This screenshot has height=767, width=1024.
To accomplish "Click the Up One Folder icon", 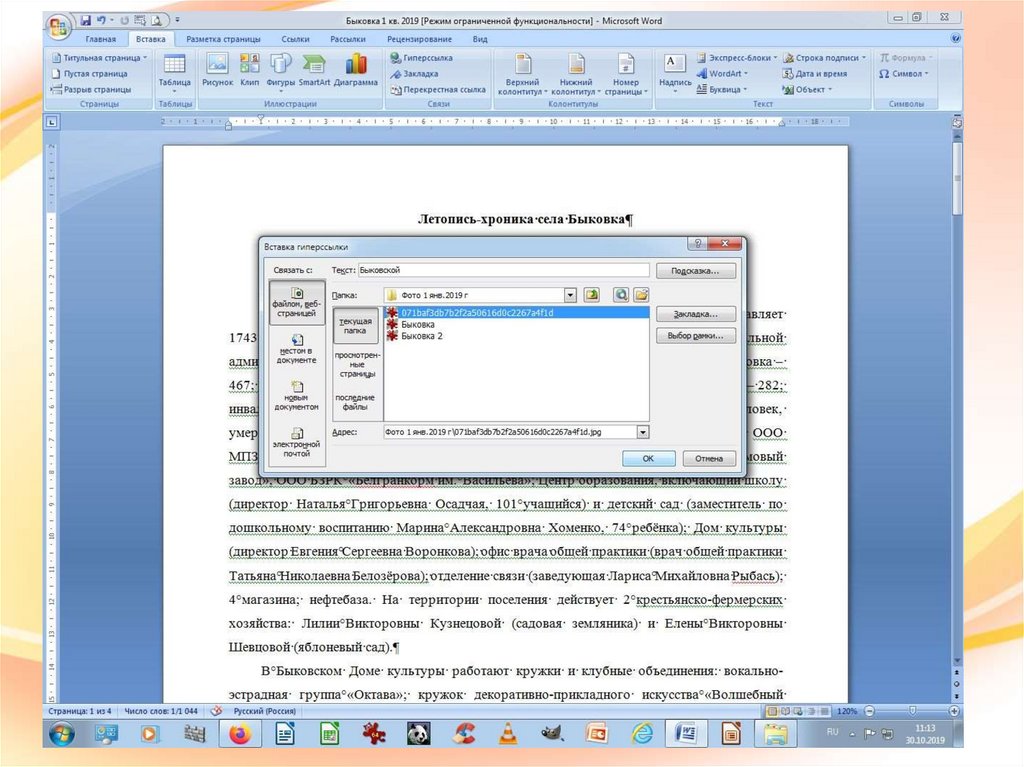I will [592, 295].
